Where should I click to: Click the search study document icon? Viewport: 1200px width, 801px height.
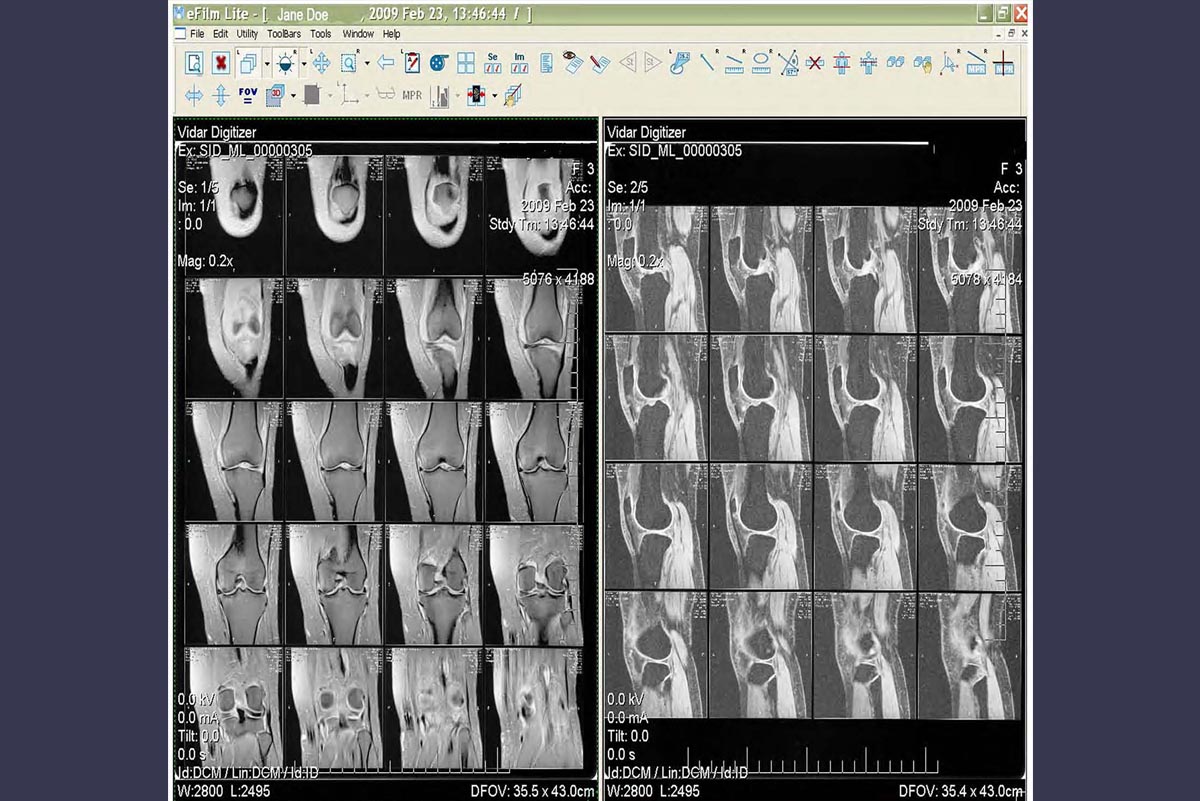point(195,63)
